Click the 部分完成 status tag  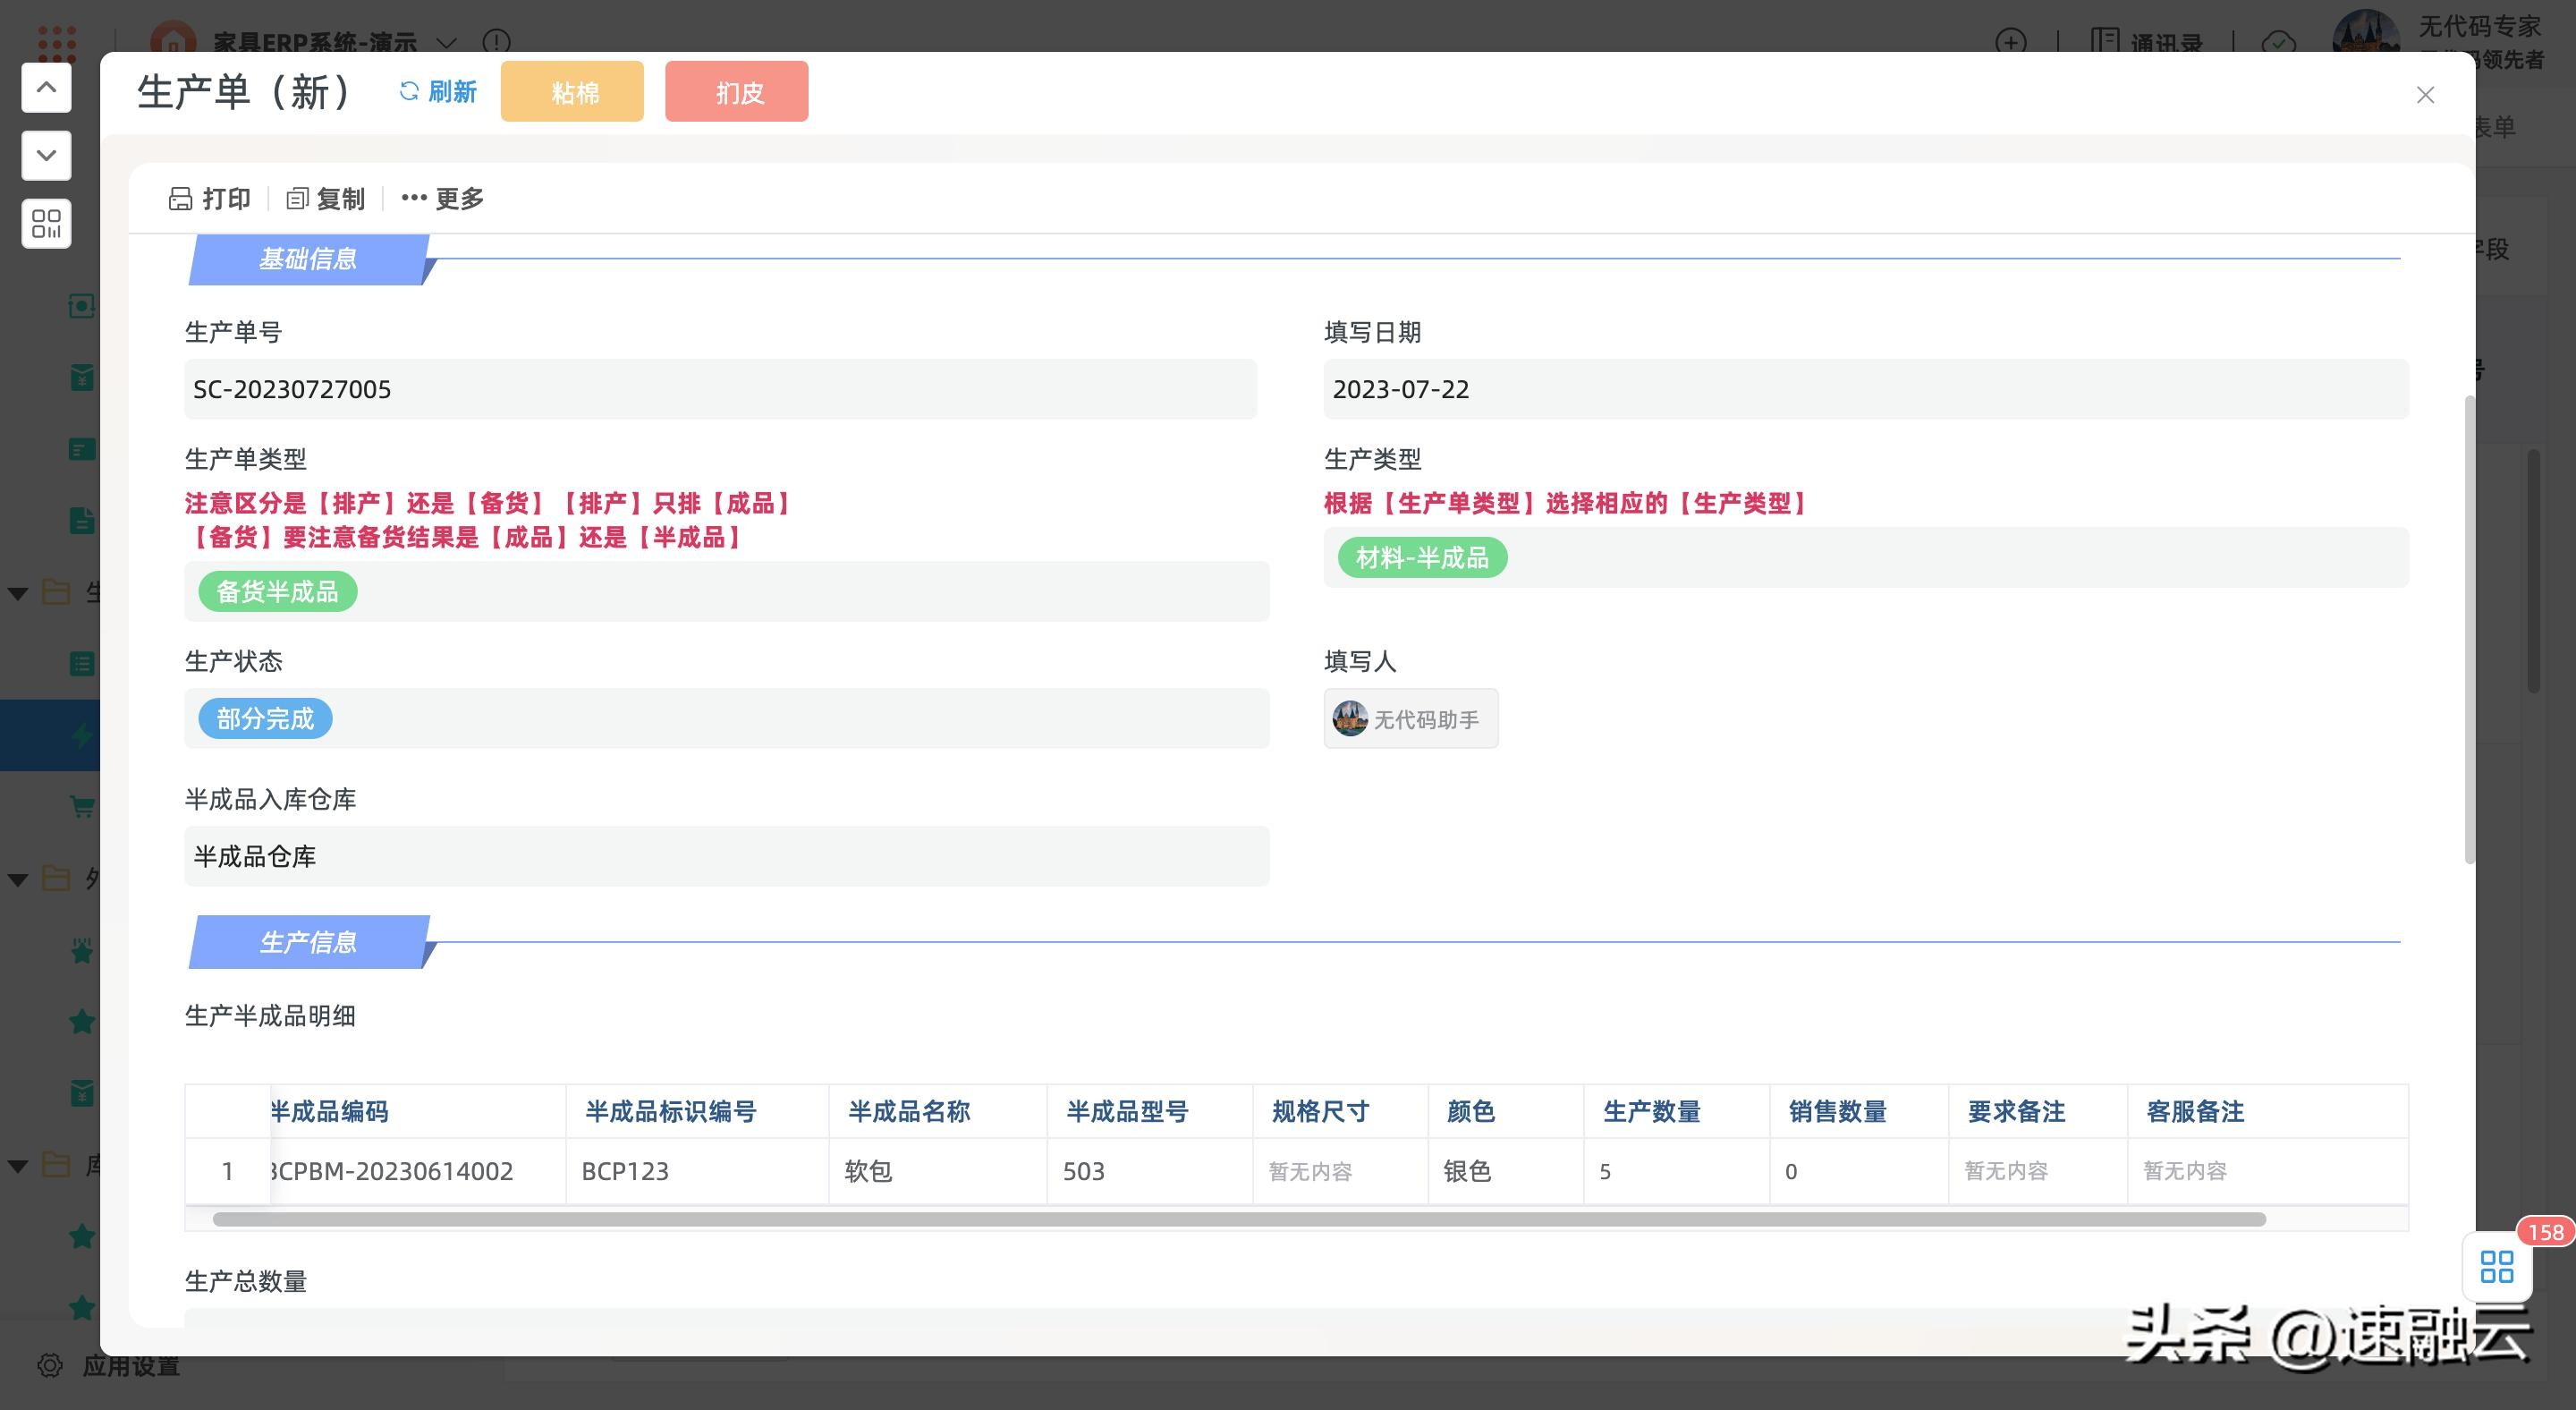265,719
